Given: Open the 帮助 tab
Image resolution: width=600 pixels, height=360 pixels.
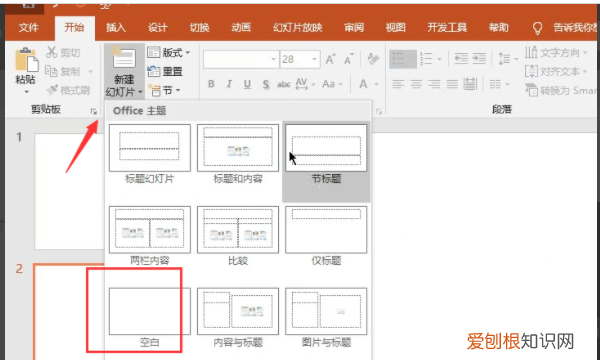Looking at the screenshot, I should click(499, 28).
